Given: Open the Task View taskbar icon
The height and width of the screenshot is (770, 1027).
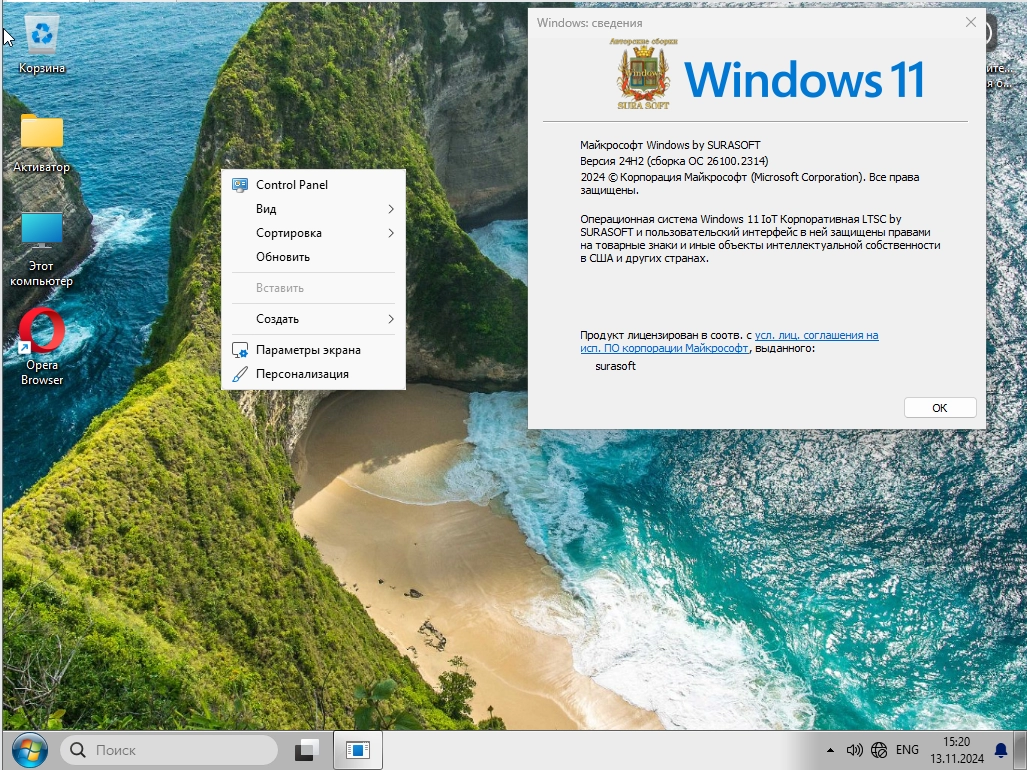Looking at the screenshot, I should pos(306,750).
